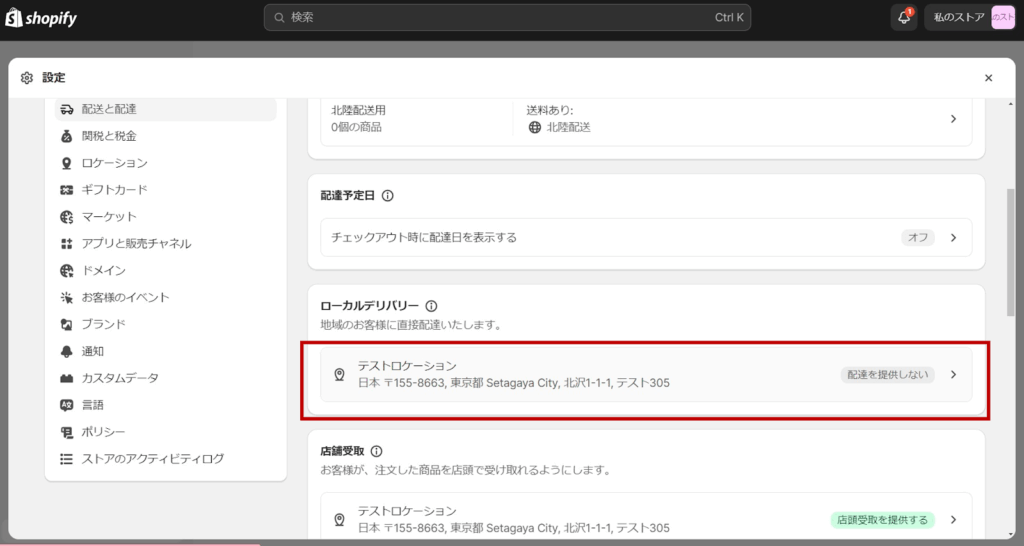Click the 配達予定日 heading
Viewport: 1024px width, 546px height.
point(347,195)
